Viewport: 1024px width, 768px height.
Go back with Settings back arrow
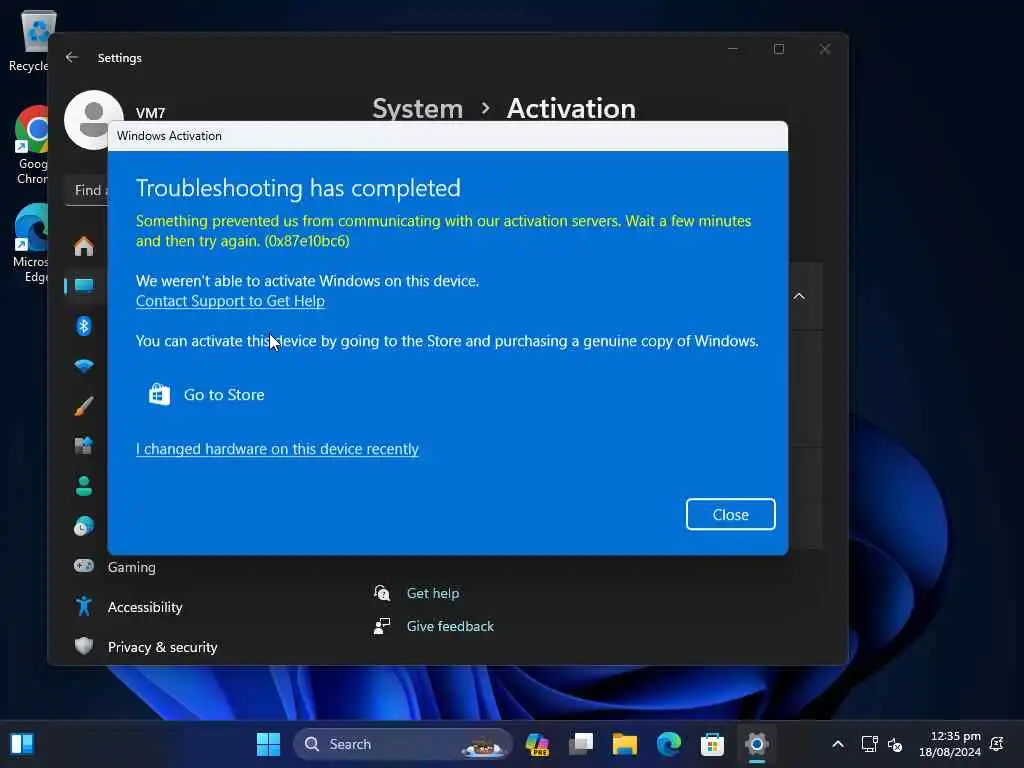pos(72,57)
